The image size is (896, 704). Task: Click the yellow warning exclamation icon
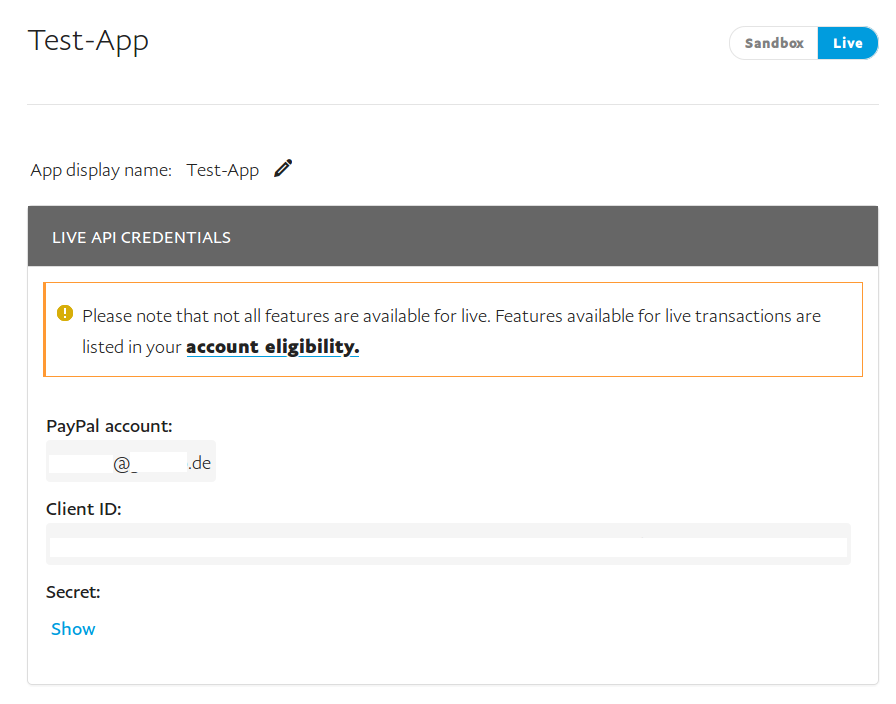click(x=65, y=314)
